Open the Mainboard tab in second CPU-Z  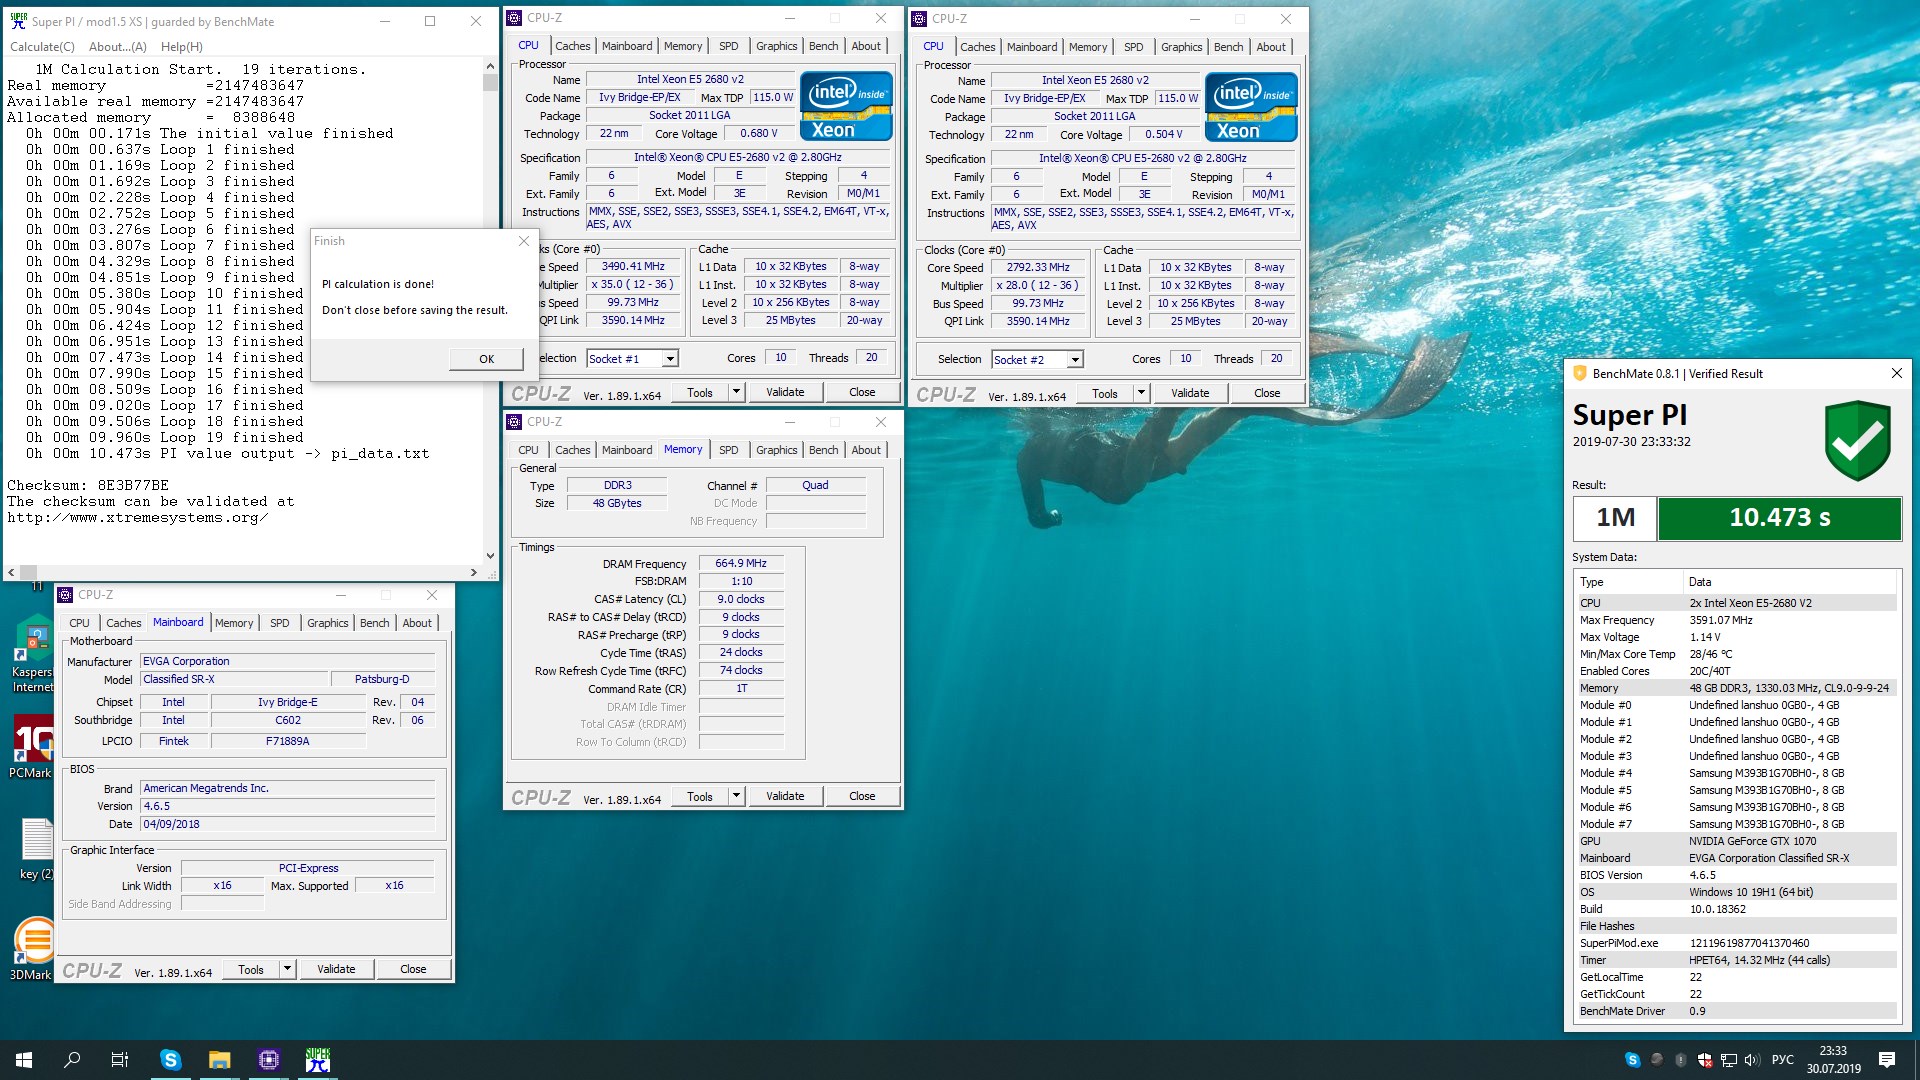[1032, 47]
